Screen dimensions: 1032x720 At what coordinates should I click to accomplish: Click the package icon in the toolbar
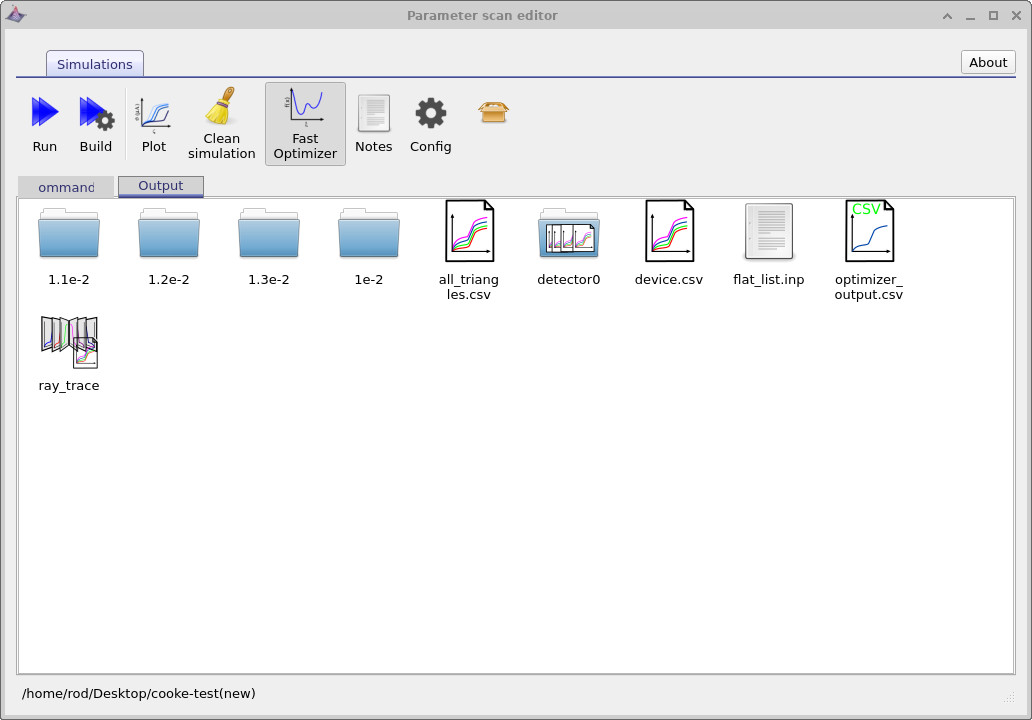[492, 112]
